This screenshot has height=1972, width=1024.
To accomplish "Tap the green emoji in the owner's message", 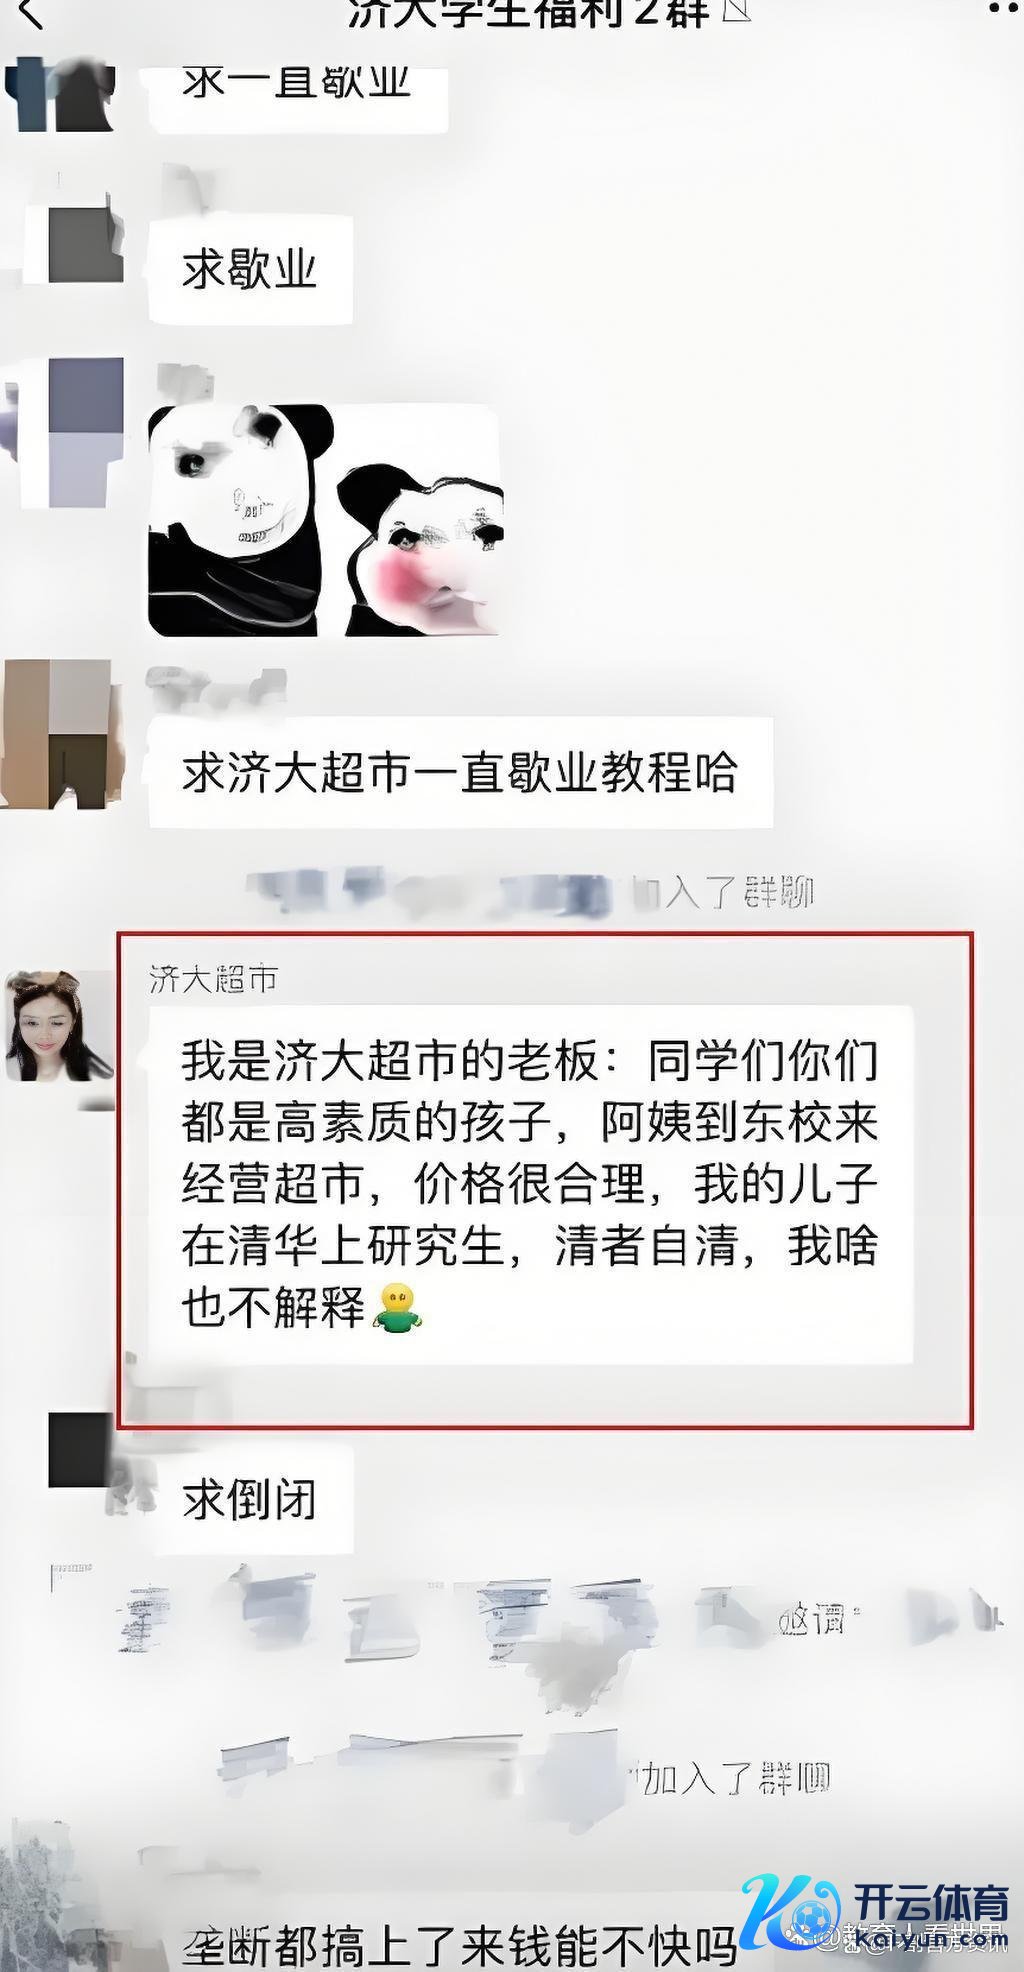I will (x=398, y=1306).
